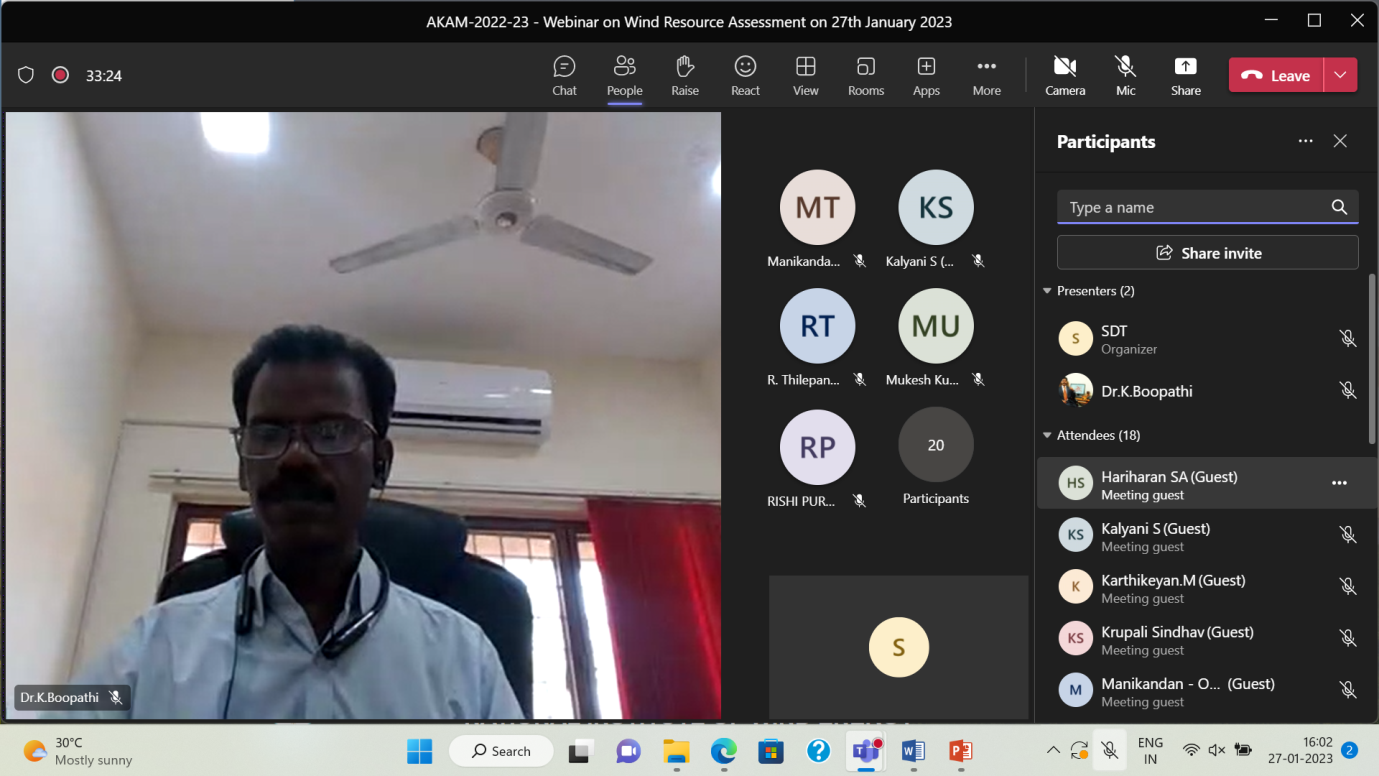1379x776 pixels.
Task: Toggle the People participants pane
Action: tap(624, 76)
